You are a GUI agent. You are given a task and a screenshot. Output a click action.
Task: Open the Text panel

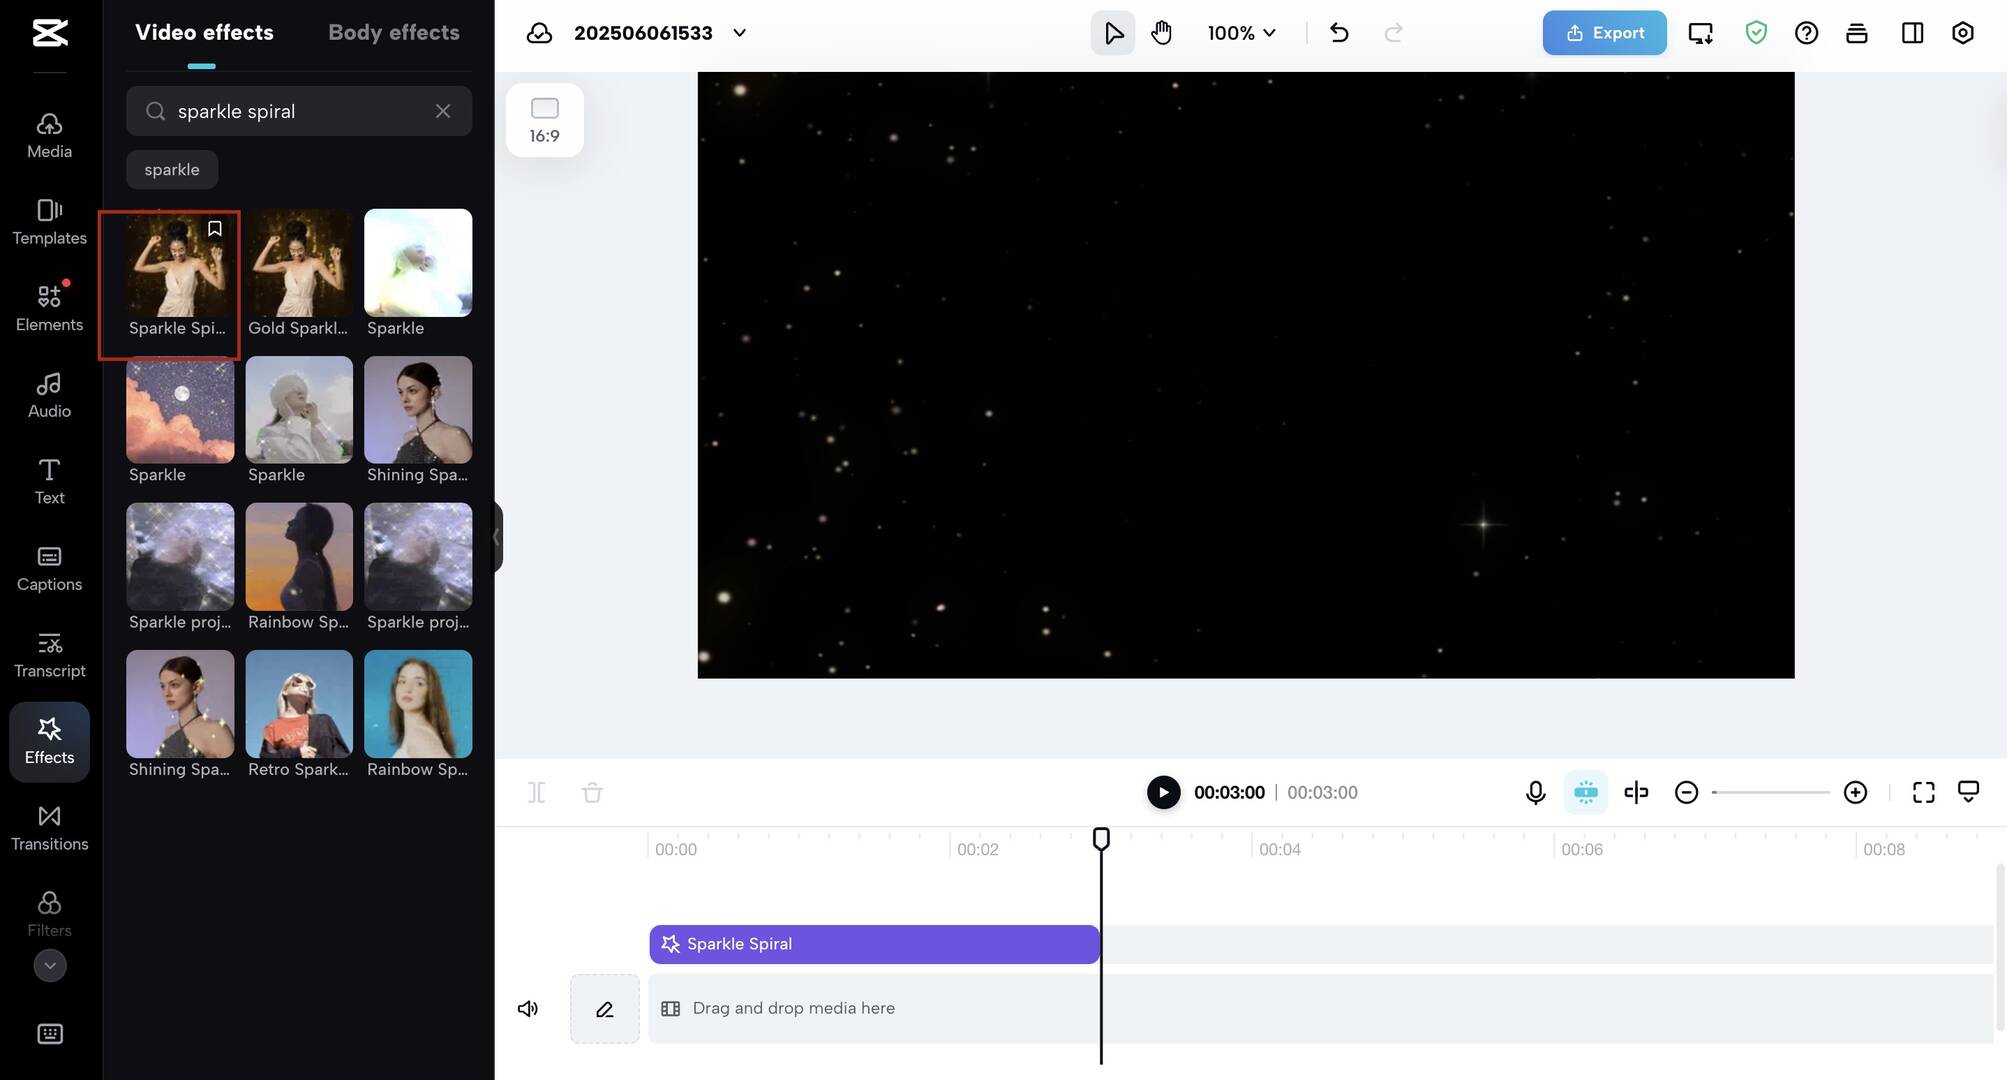click(x=49, y=482)
